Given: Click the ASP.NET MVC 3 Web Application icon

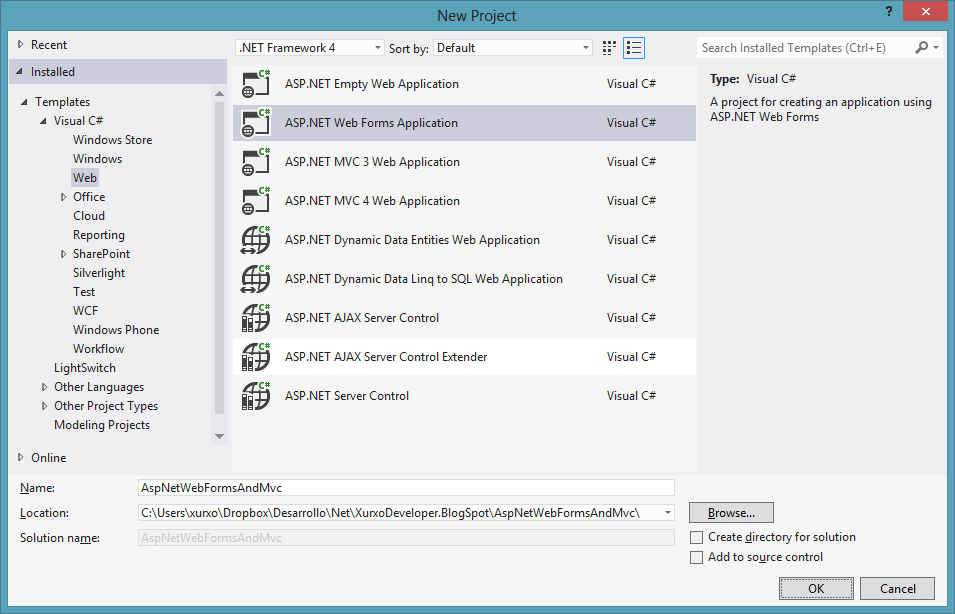Looking at the screenshot, I should [x=254, y=161].
